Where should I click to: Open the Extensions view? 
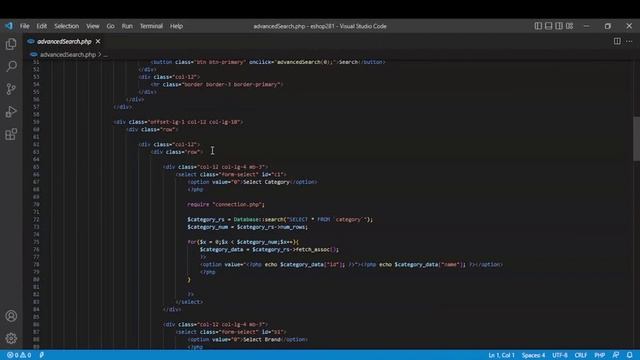[x=11, y=134]
